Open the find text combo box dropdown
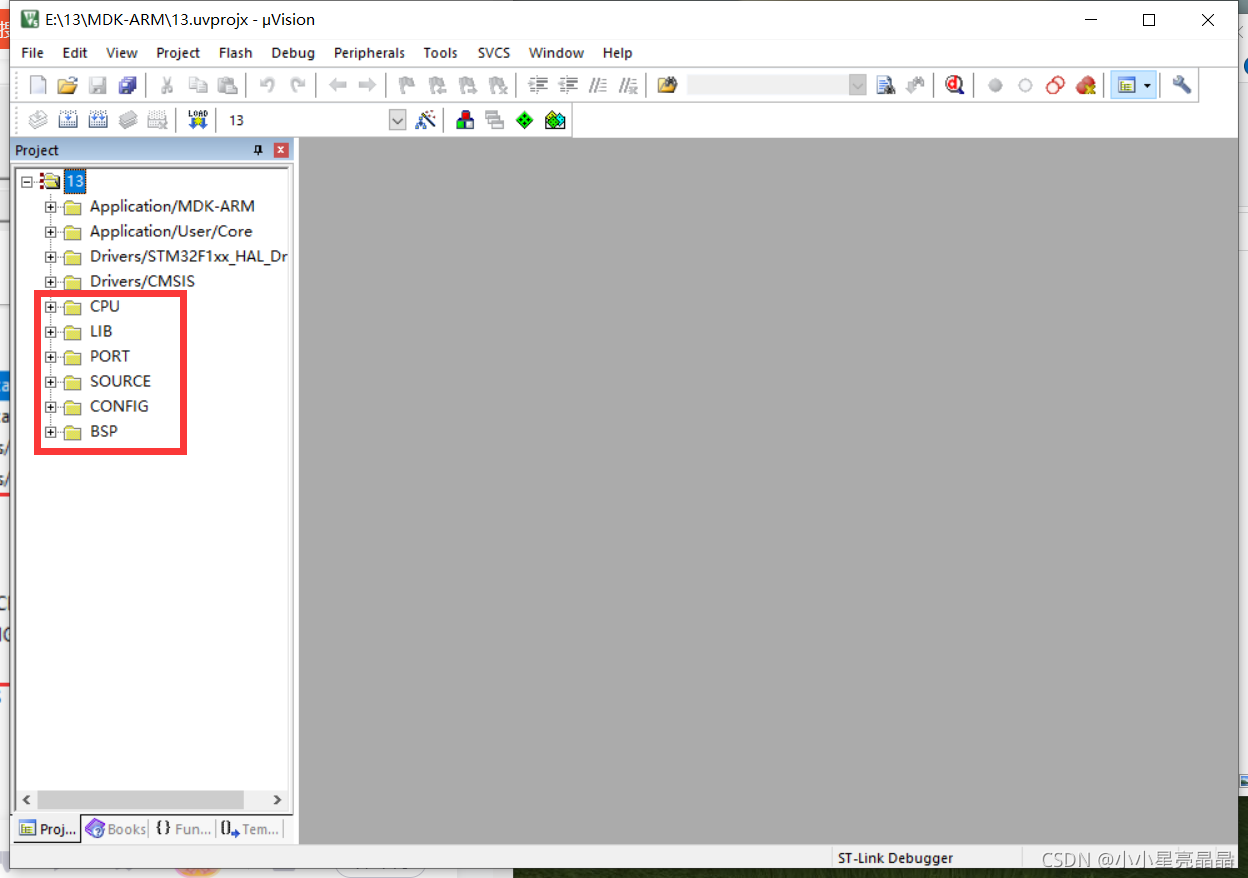 click(x=858, y=85)
